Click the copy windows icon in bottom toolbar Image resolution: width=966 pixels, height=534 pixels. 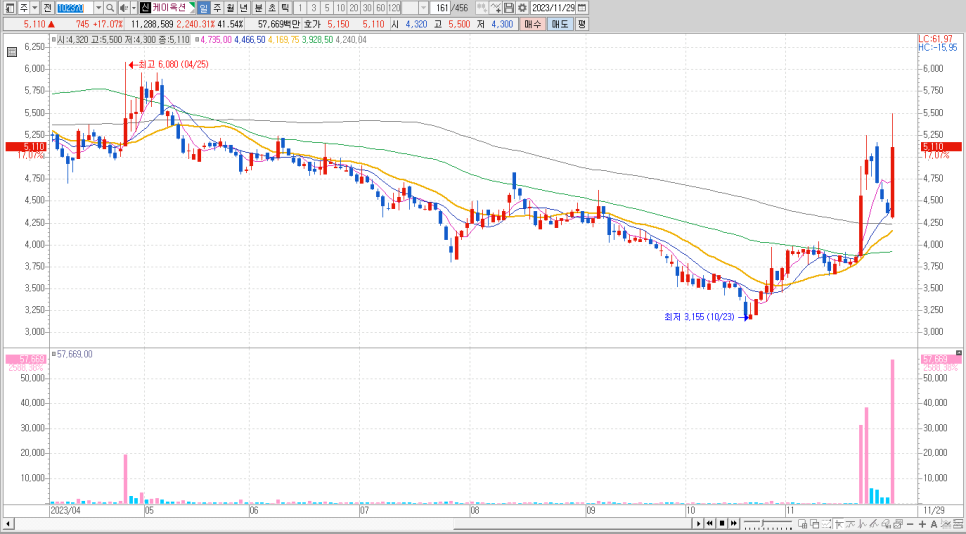pyautogui.click(x=814, y=524)
